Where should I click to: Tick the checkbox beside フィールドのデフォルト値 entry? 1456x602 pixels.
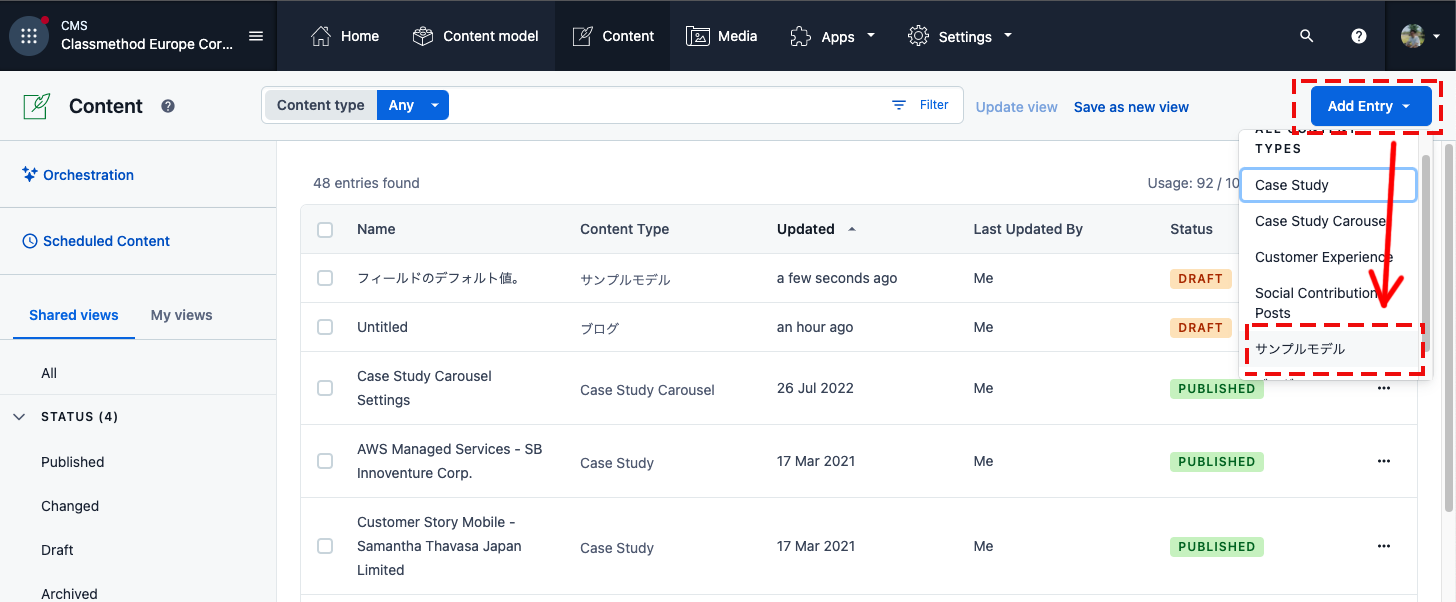point(325,278)
